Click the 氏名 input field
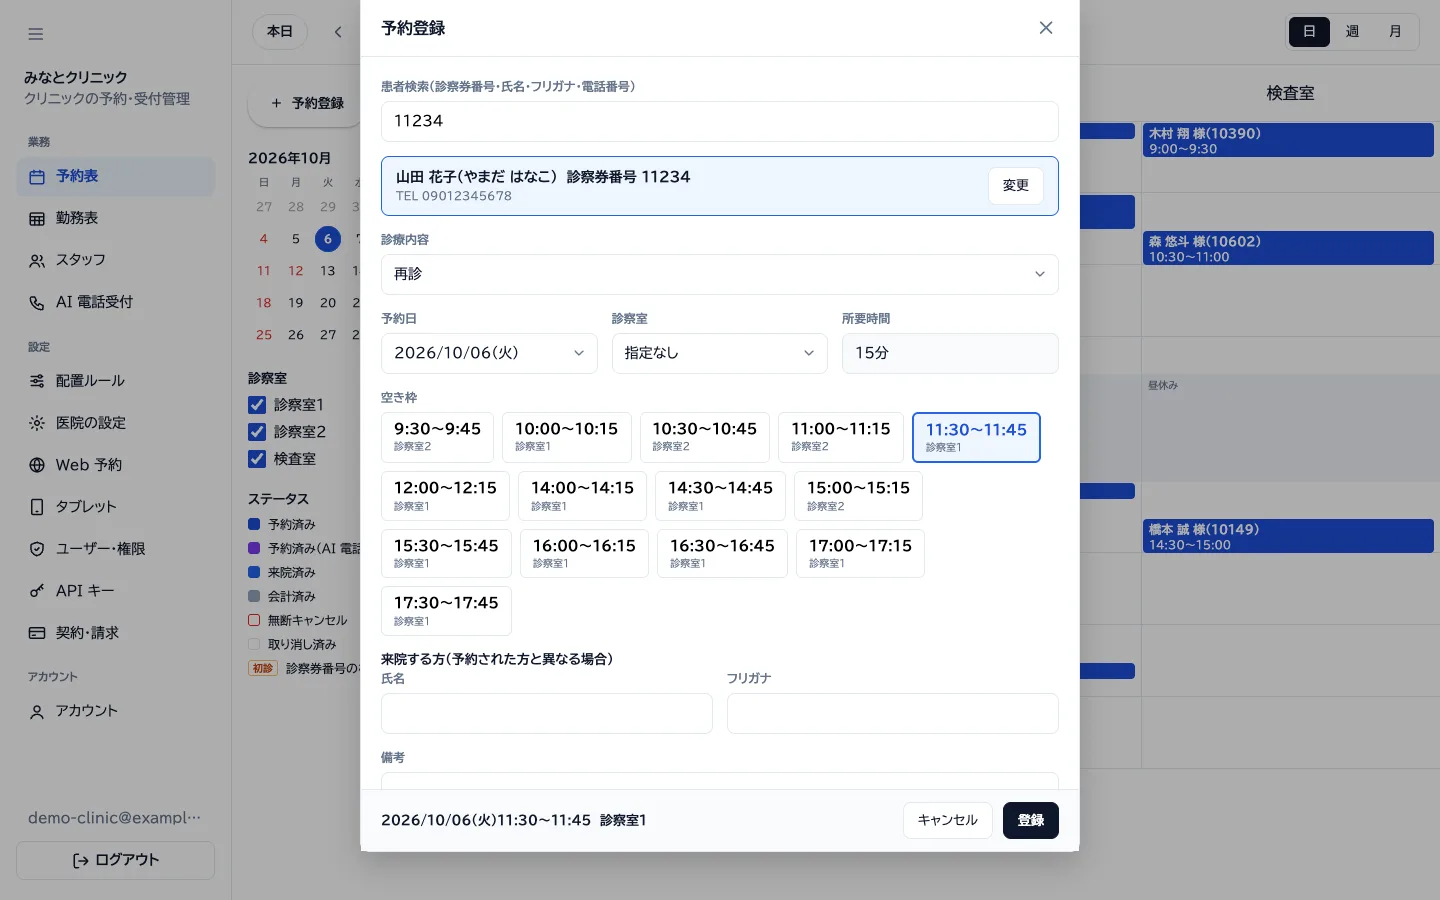The width and height of the screenshot is (1440, 900). coord(547,714)
